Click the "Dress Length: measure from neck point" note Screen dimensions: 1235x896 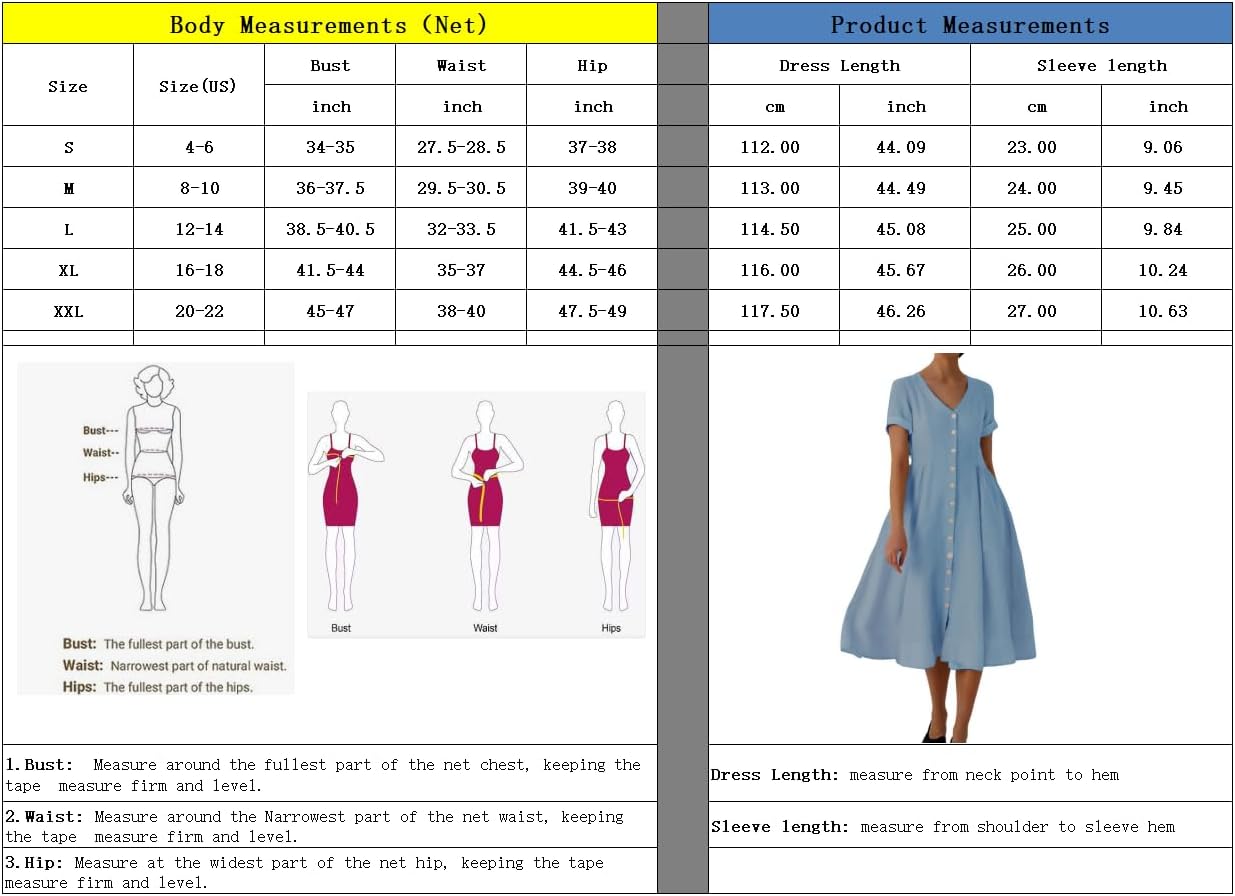point(915,775)
